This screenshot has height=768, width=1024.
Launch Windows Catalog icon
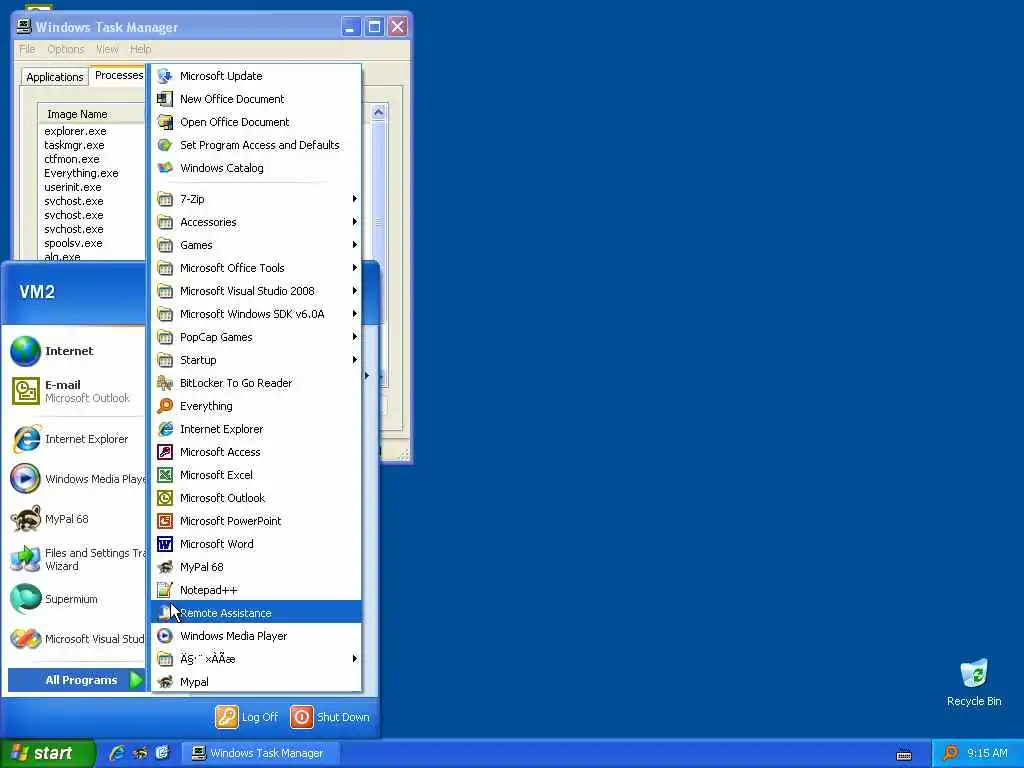pyautogui.click(x=165, y=168)
